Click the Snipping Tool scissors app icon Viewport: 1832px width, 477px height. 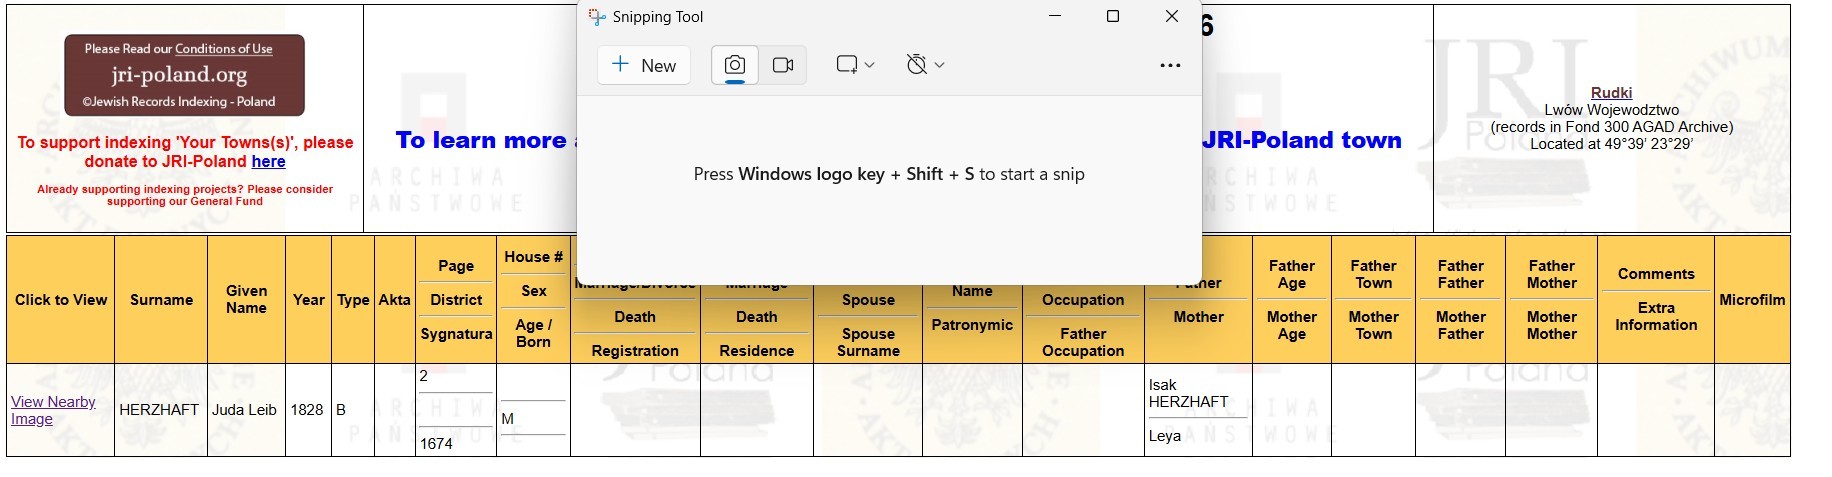click(x=597, y=17)
